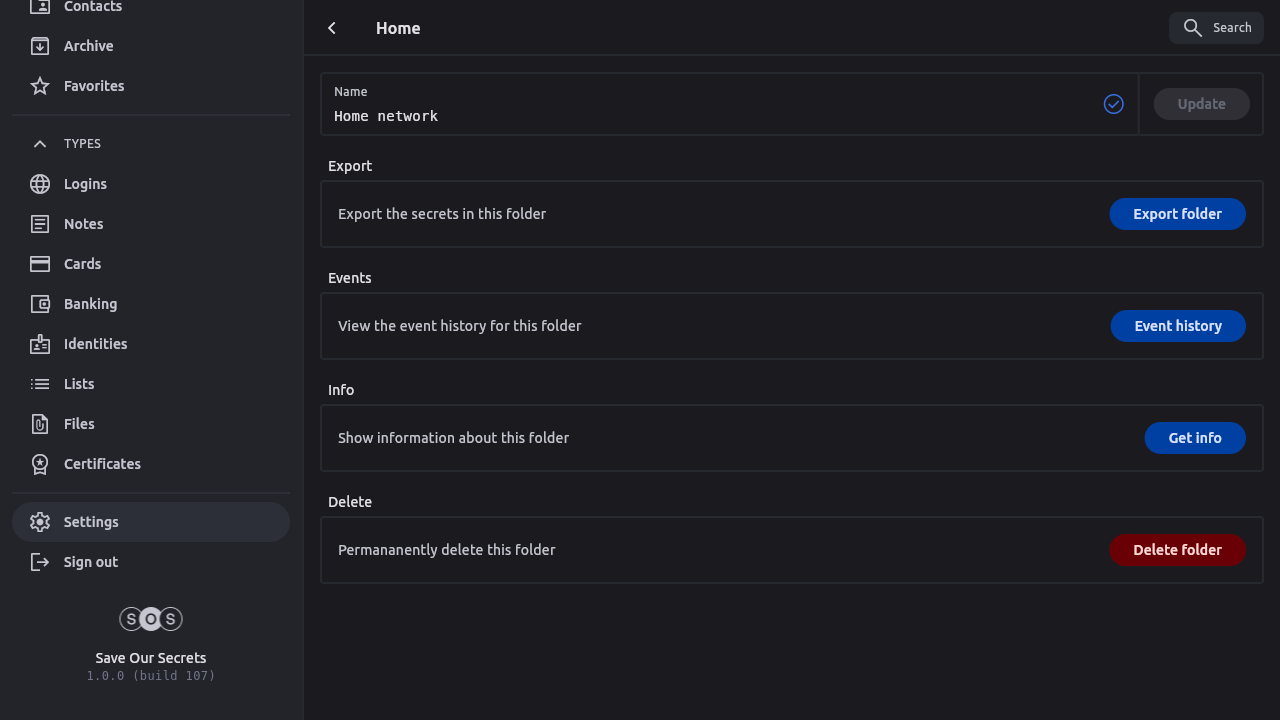Select Lists in the sidebar

(79, 384)
